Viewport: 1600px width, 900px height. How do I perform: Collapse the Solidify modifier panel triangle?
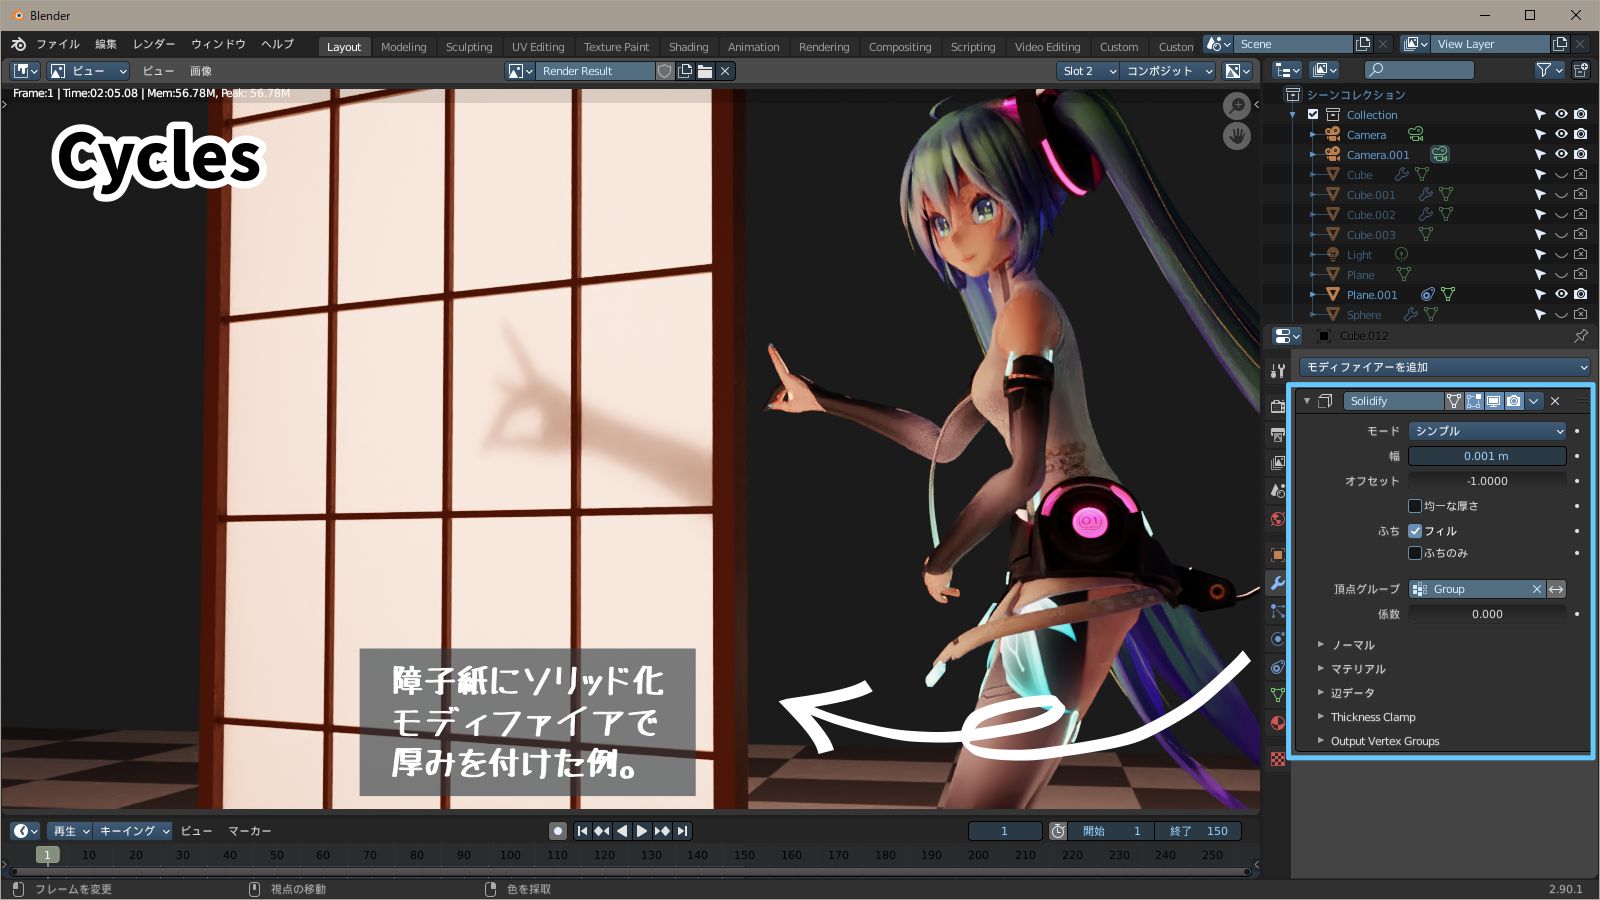click(1306, 401)
